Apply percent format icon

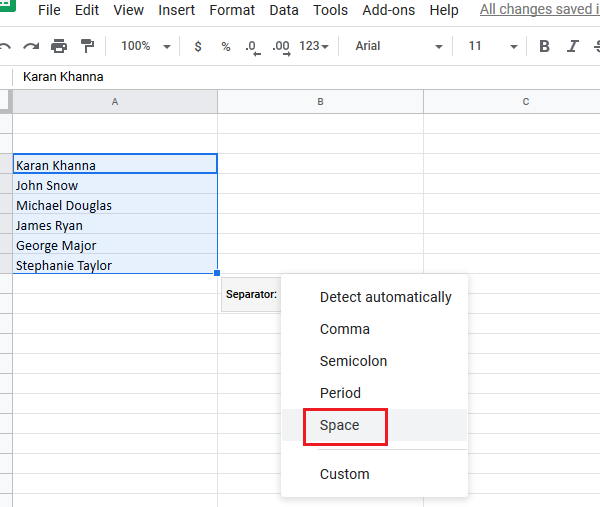[225, 46]
